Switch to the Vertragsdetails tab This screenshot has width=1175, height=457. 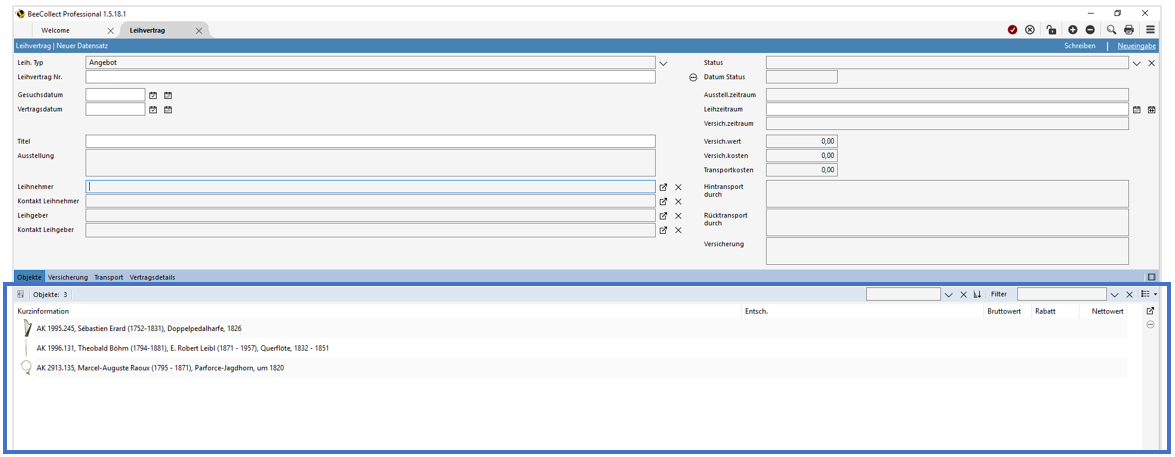(152, 277)
